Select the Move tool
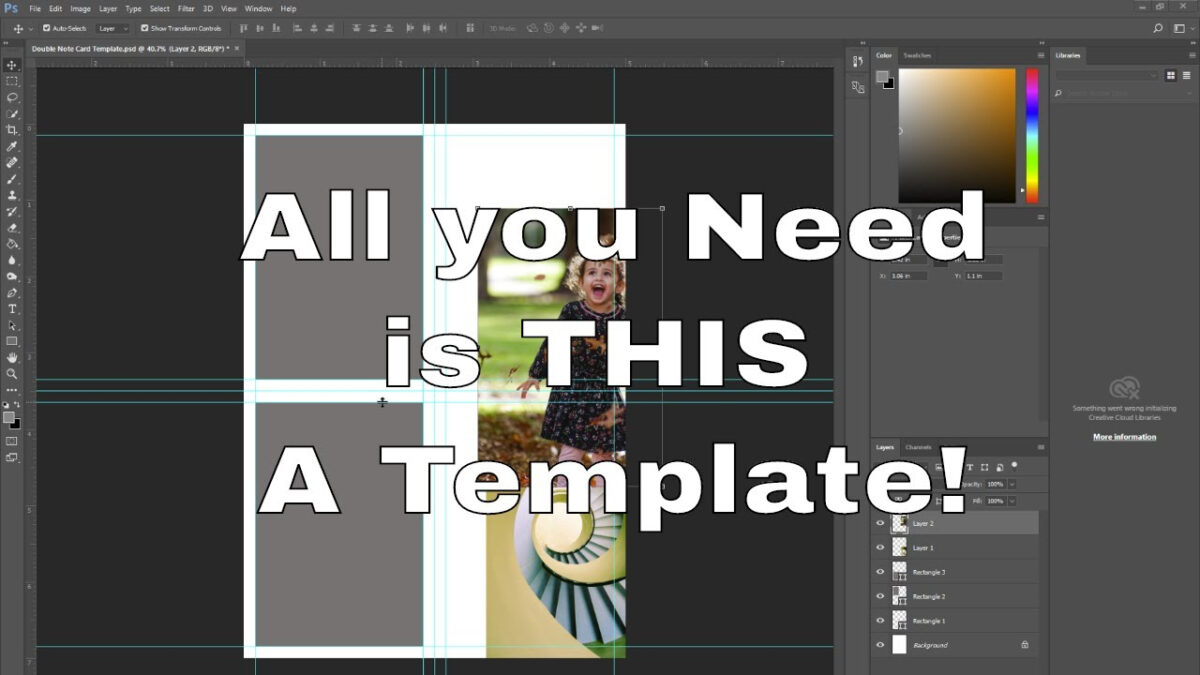The height and width of the screenshot is (675, 1200). 12,64
